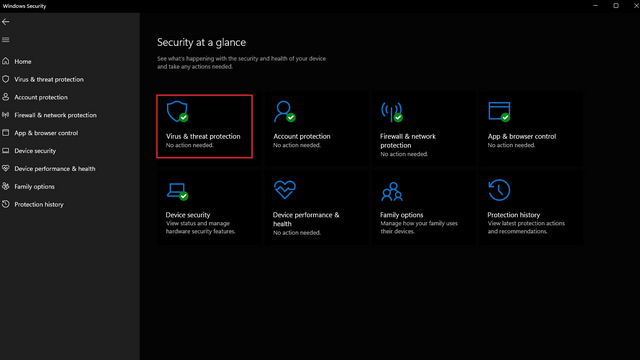Click the browser window icon on App tile

click(499, 111)
